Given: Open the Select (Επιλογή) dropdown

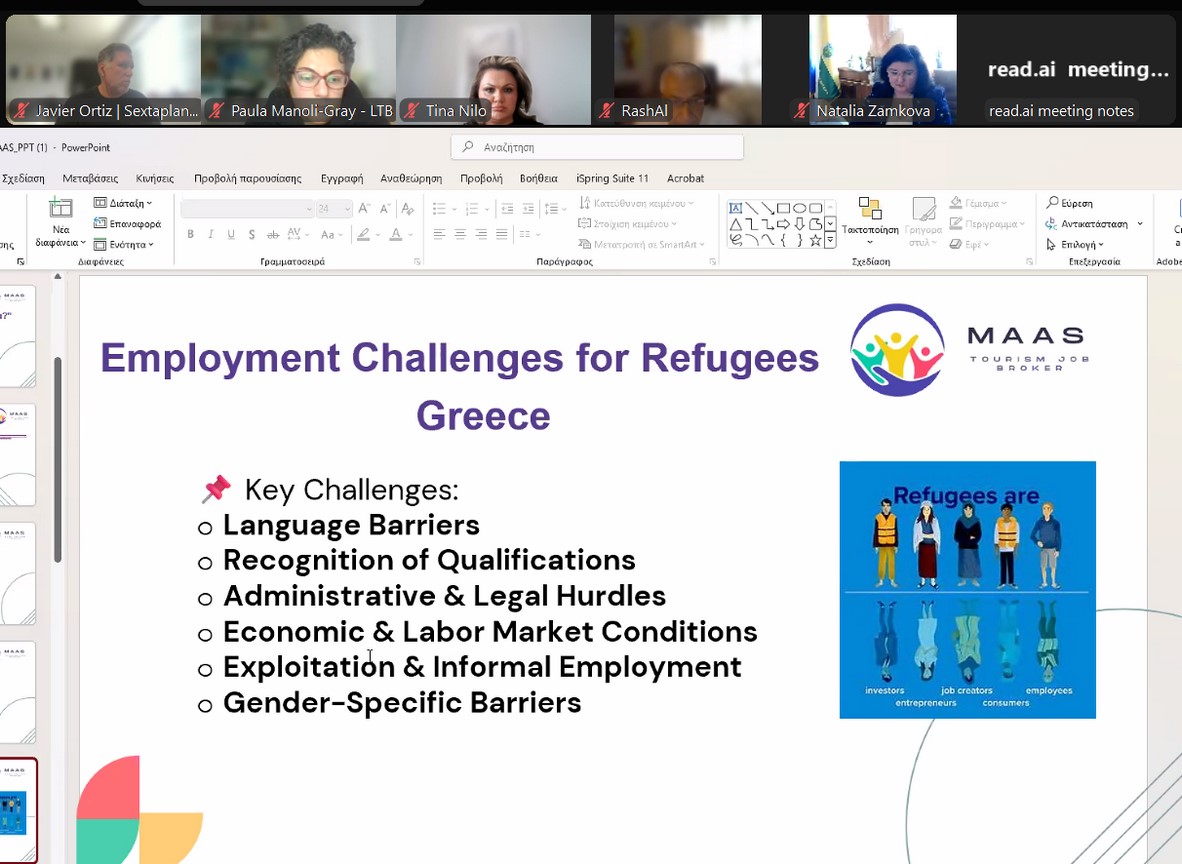Looking at the screenshot, I should coord(1075,245).
